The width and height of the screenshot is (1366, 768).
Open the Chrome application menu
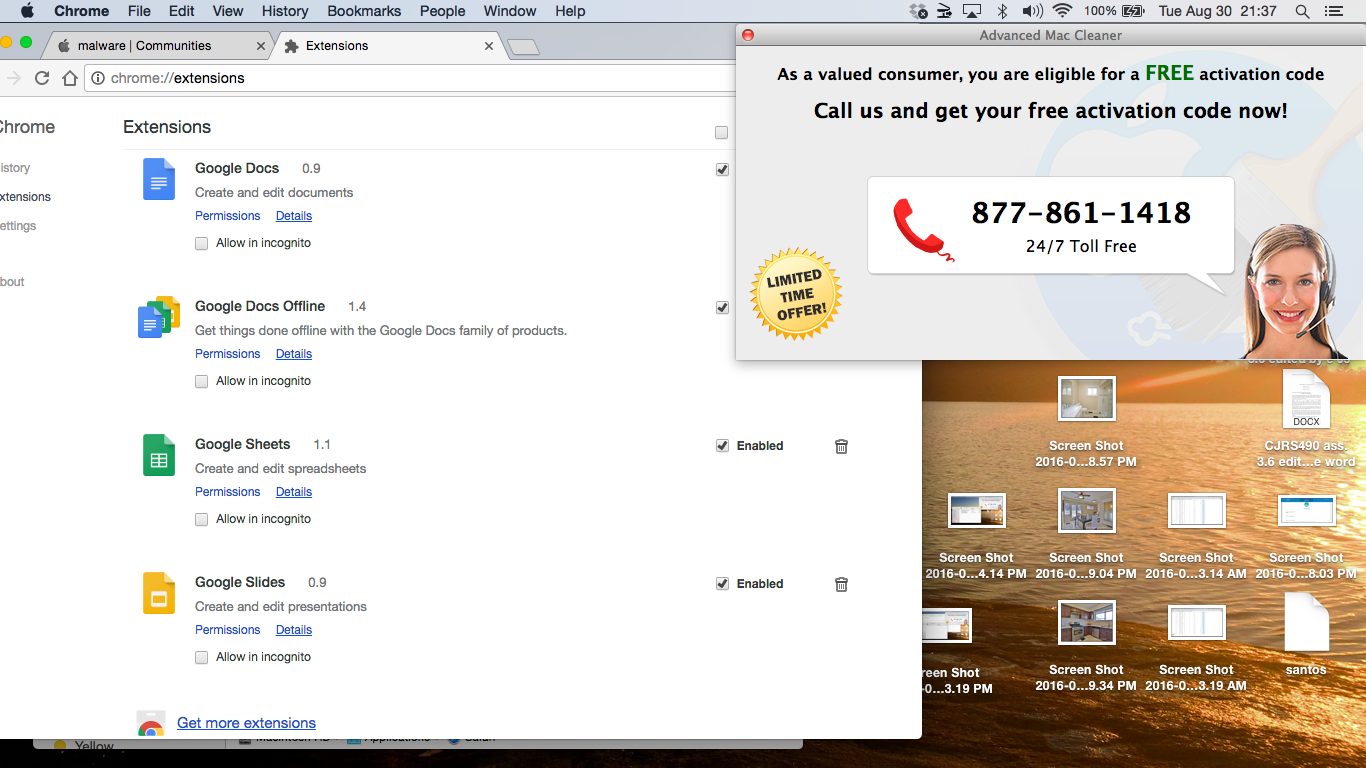[x=81, y=11]
